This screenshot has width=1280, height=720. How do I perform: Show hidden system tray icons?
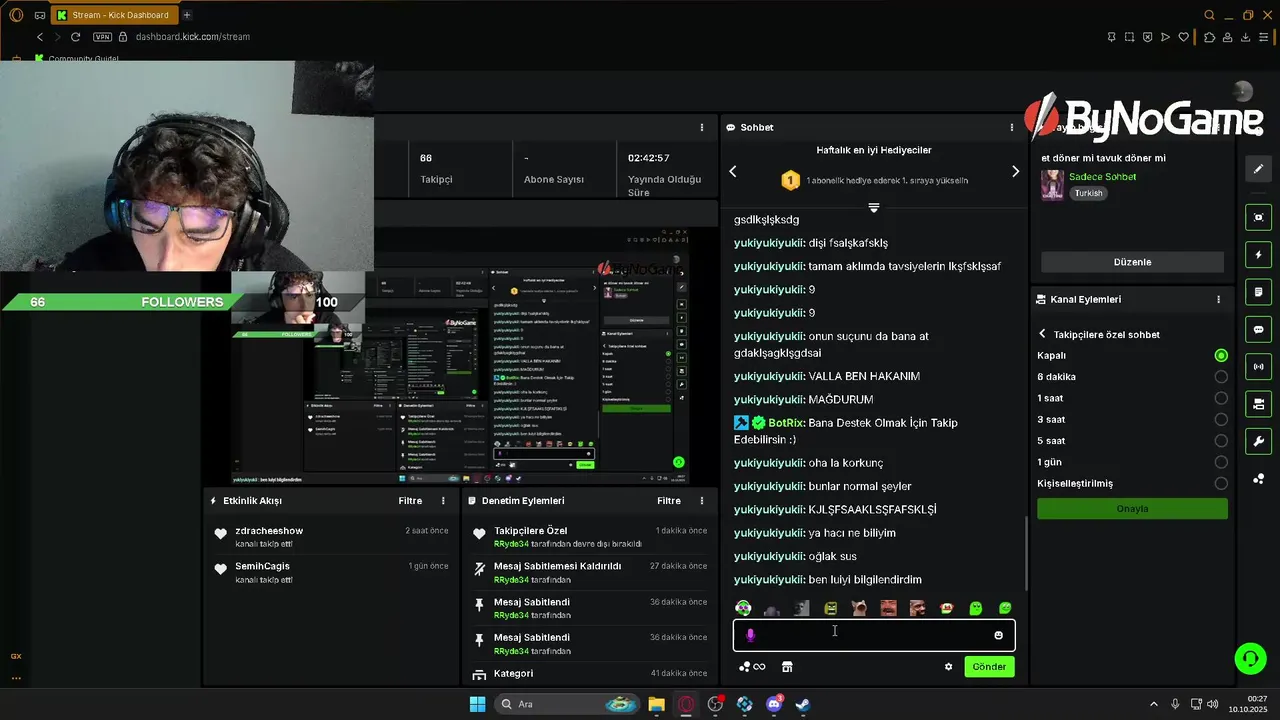pos(1153,704)
